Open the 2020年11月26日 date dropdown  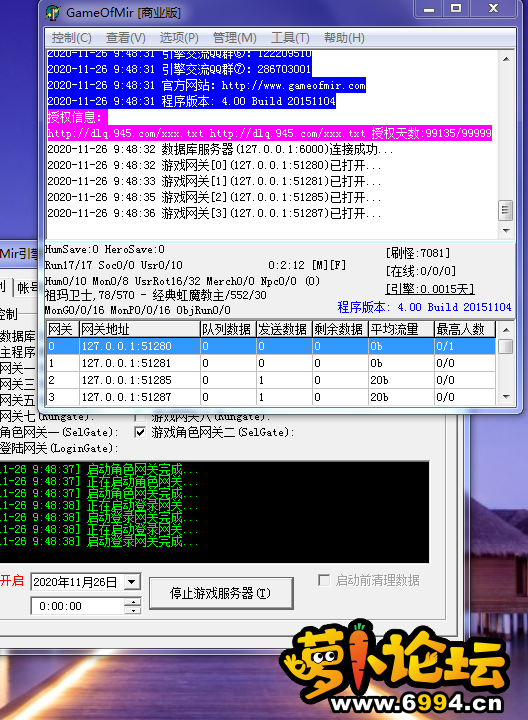132,582
